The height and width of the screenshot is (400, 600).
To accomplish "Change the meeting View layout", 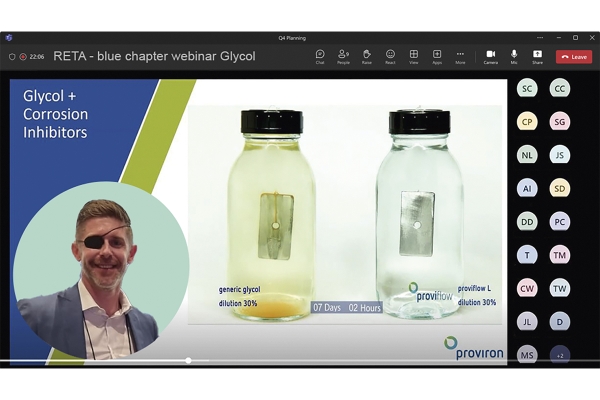I will tap(414, 57).
